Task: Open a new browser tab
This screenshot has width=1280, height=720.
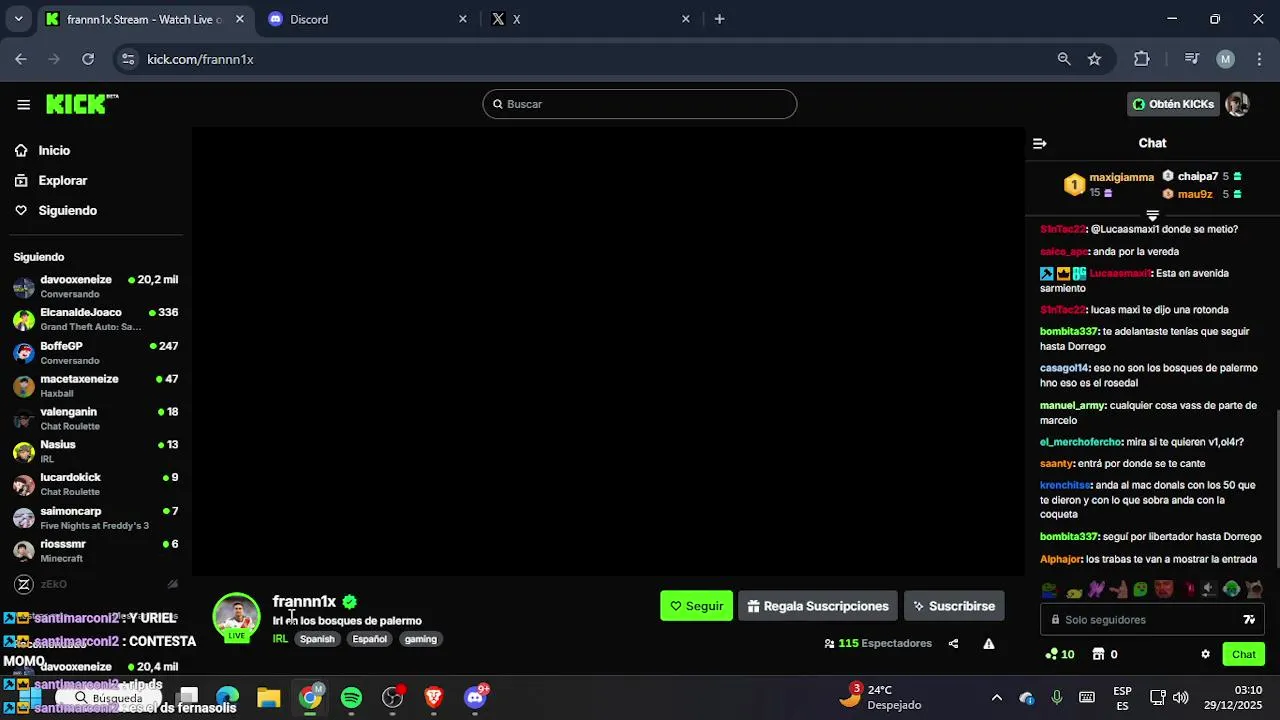Action: tap(719, 19)
